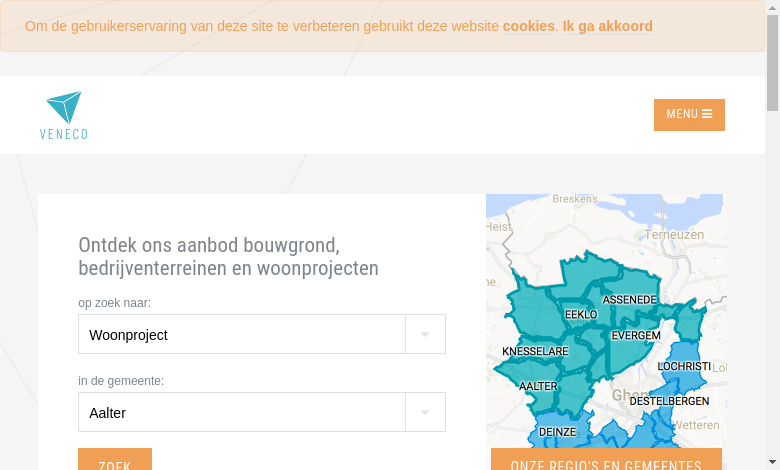780x470 pixels.
Task: Click the Veneco logo
Action: click(64, 115)
